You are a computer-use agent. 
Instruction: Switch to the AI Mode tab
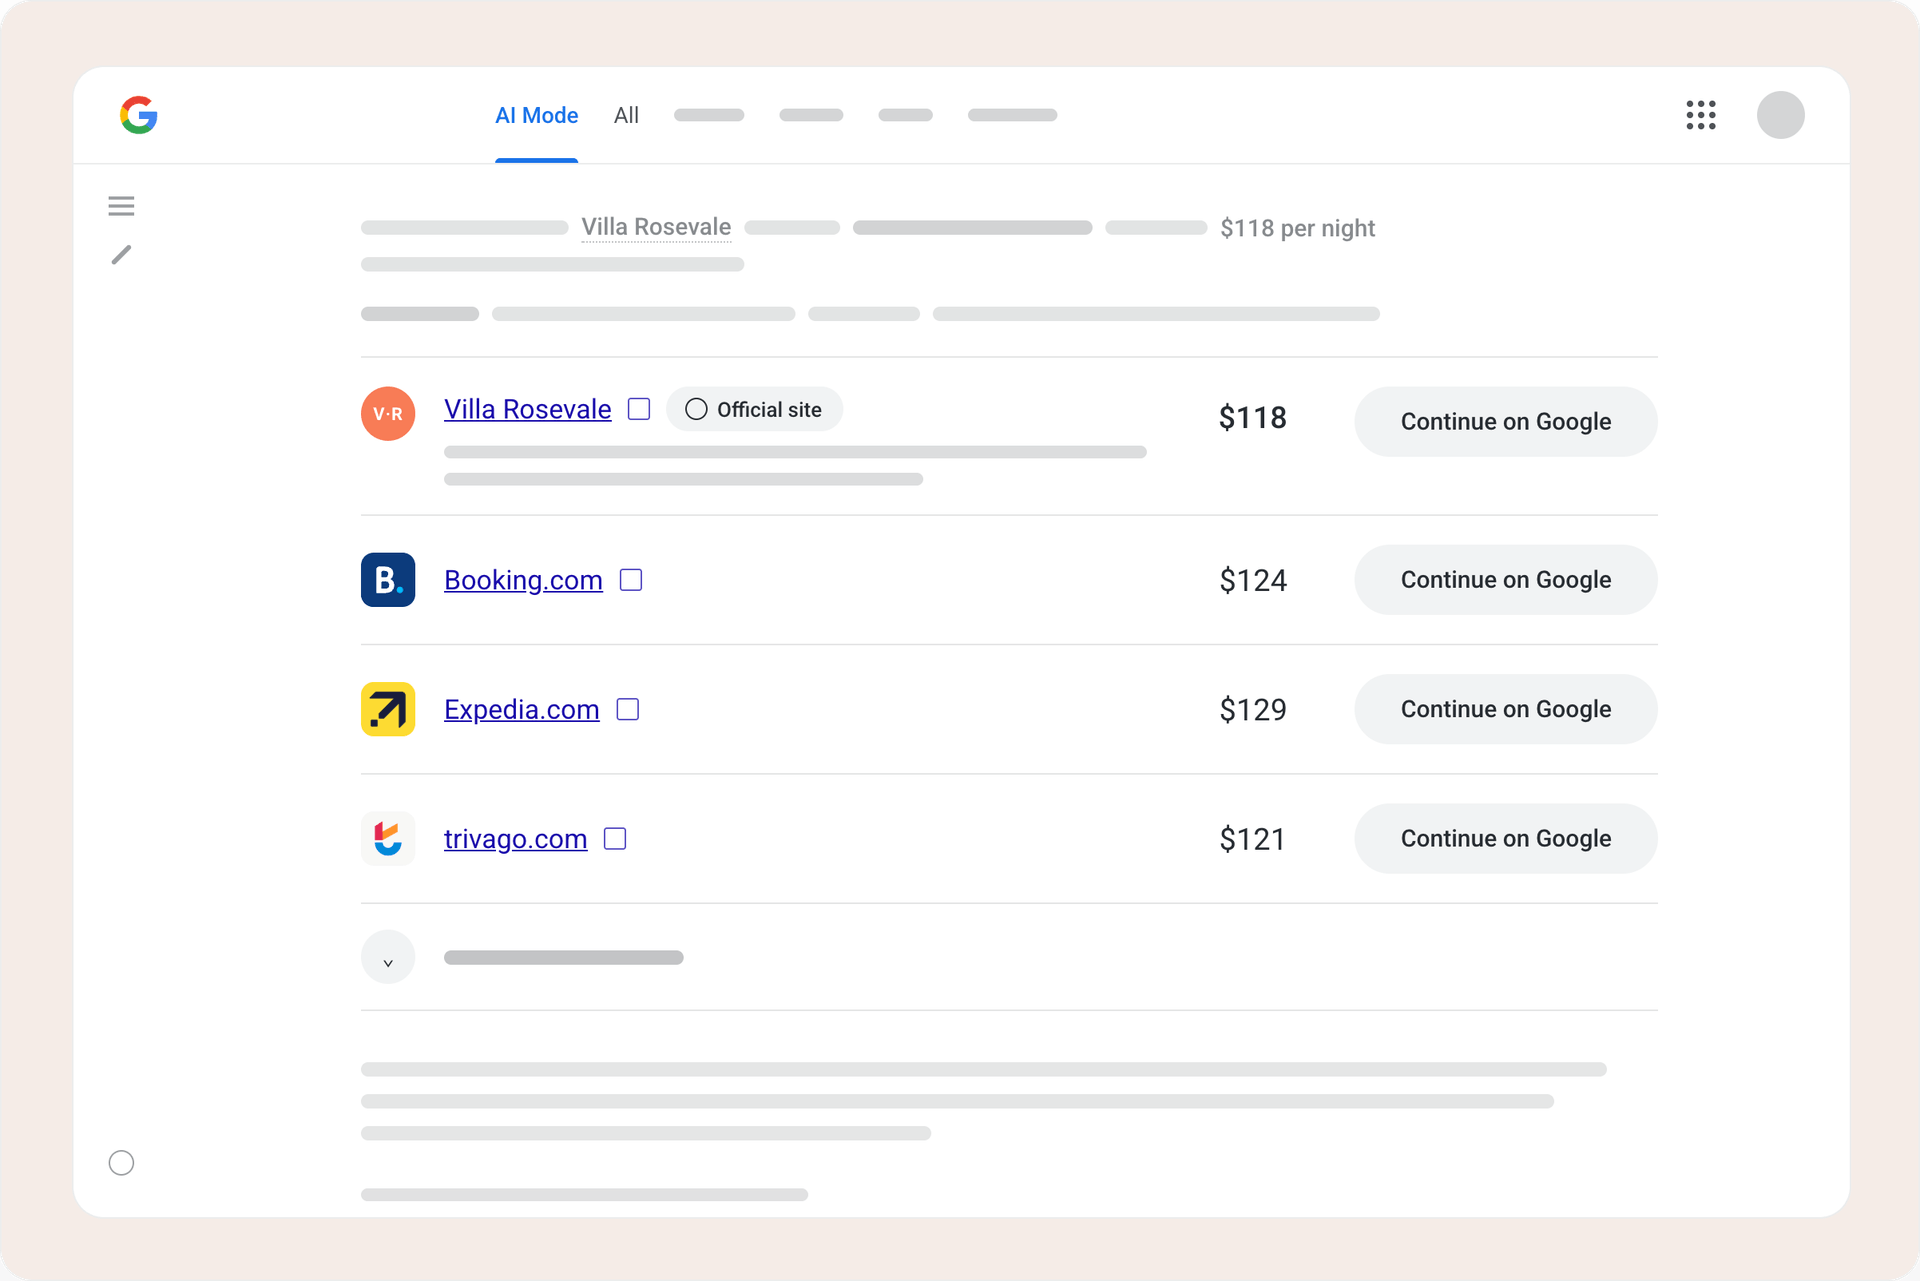coord(536,115)
